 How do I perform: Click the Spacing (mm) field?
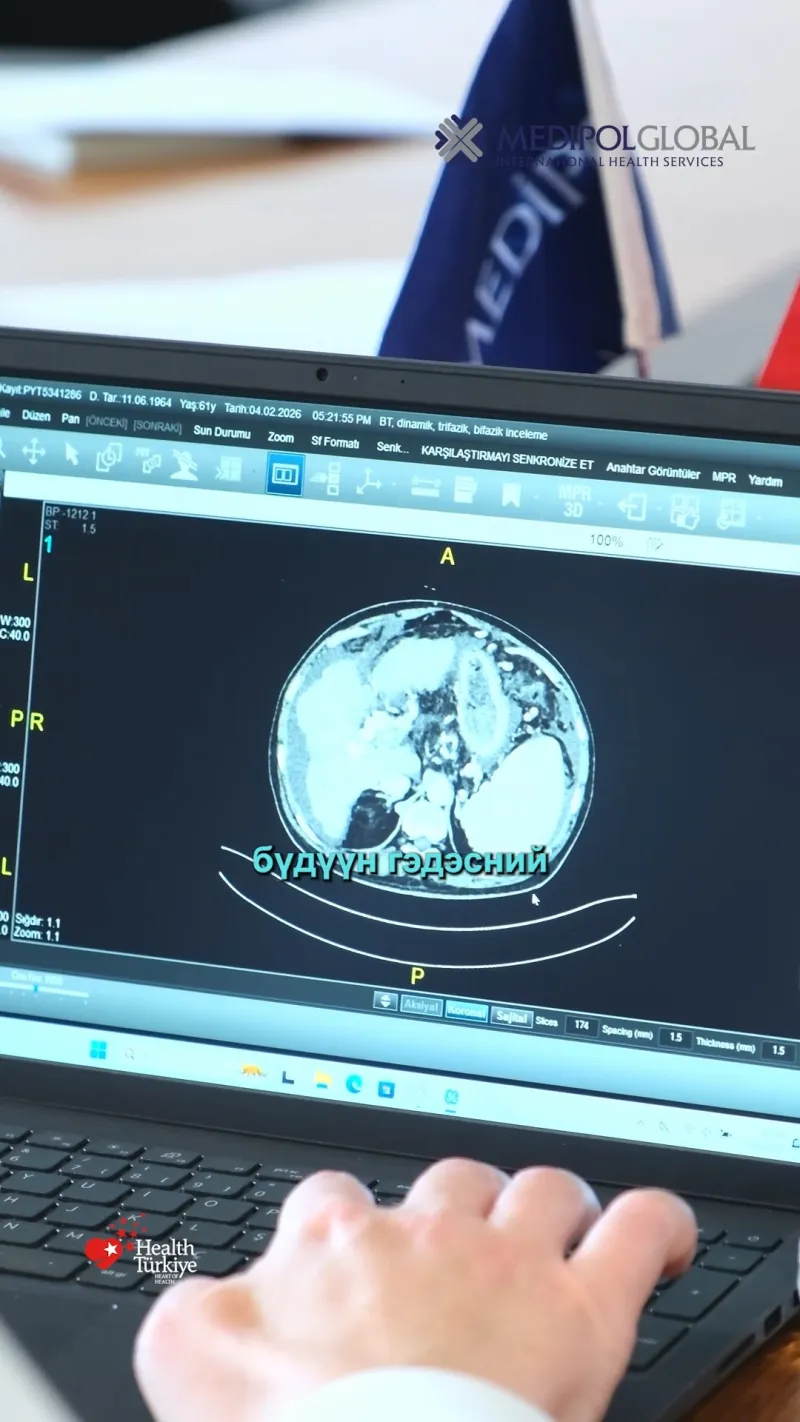tap(676, 1037)
